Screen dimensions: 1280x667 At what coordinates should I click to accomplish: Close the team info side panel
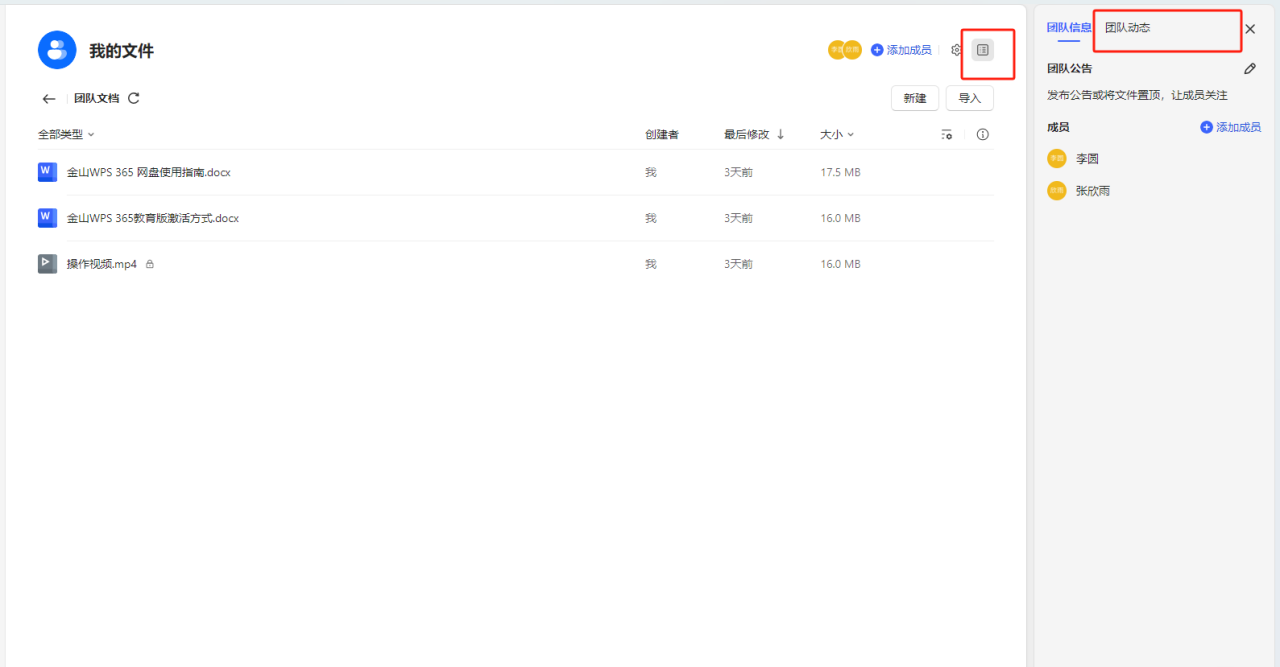[x=1250, y=29]
